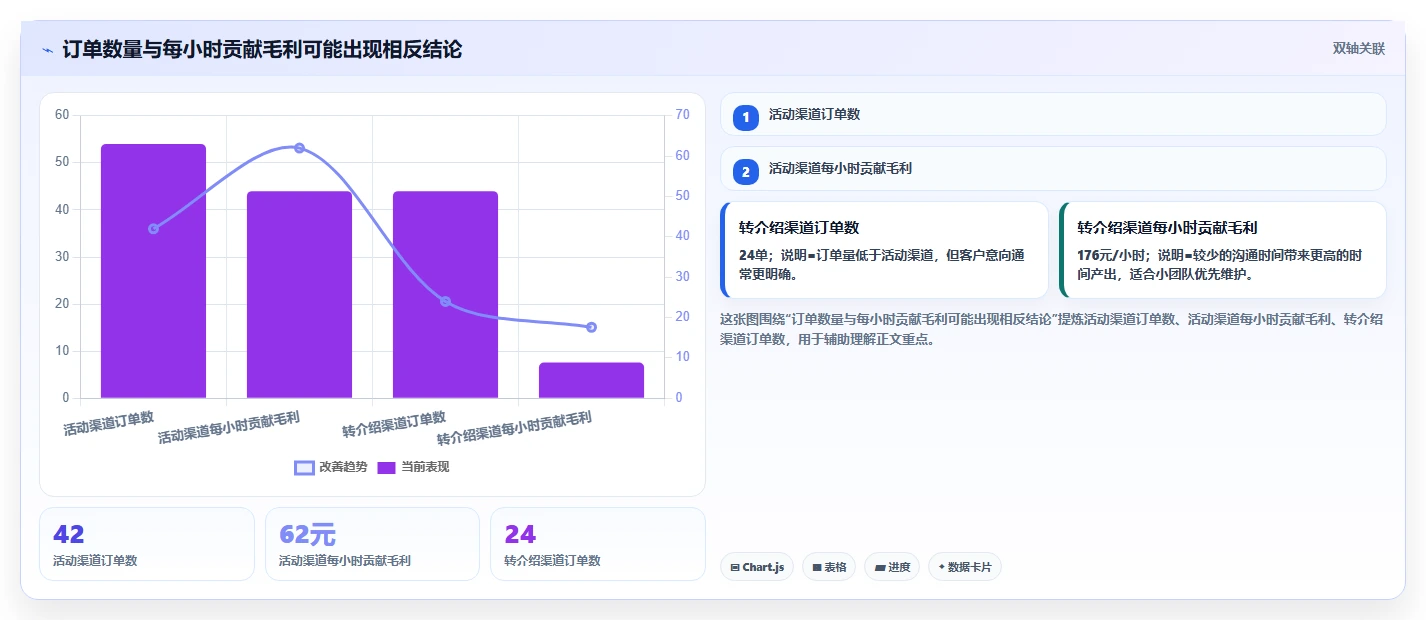1426x620 pixels.
Task: Click the last line point on the trend
Action: pyautogui.click(x=591, y=327)
